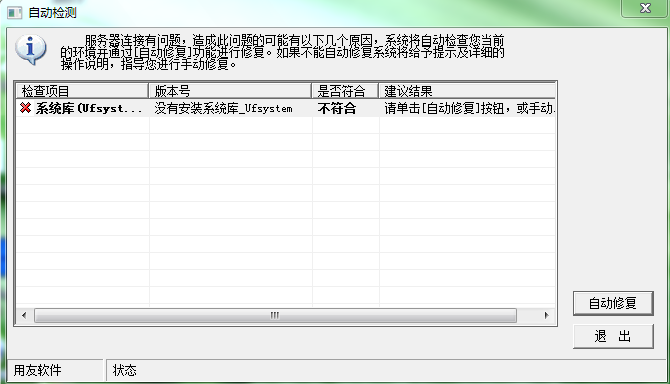The height and width of the screenshot is (384, 670).
Task: Click the horizontal scrollbar thumb
Action: tap(275, 315)
